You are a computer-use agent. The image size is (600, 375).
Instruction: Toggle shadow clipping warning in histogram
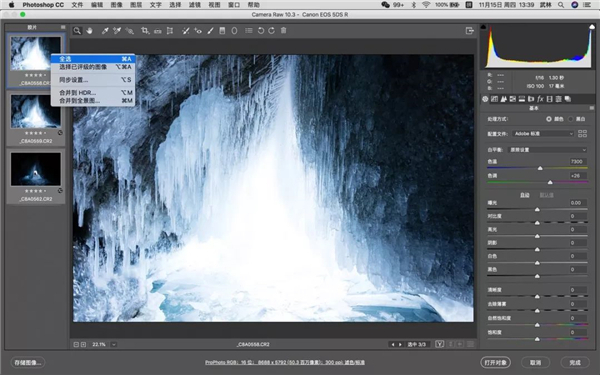tap(483, 27)
